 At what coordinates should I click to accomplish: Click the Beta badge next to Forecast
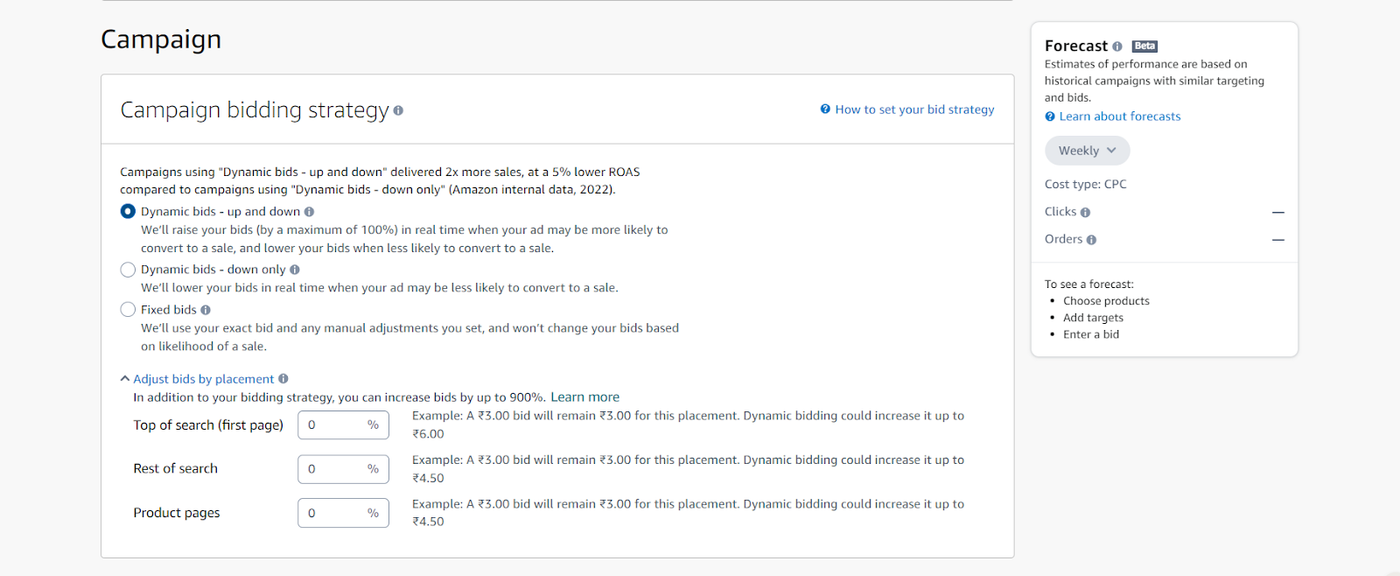pyautogui.click(x=1145, y=46)
